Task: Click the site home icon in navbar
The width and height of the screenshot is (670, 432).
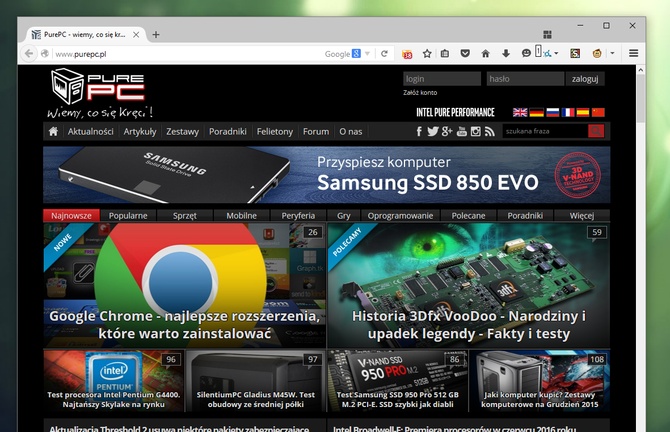Action: (53, 131)
